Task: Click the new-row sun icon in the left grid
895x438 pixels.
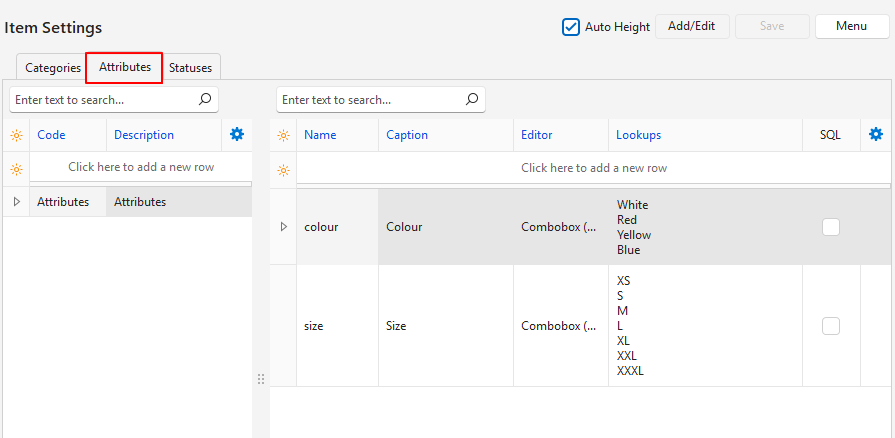Action: click(x=16, y=168)
